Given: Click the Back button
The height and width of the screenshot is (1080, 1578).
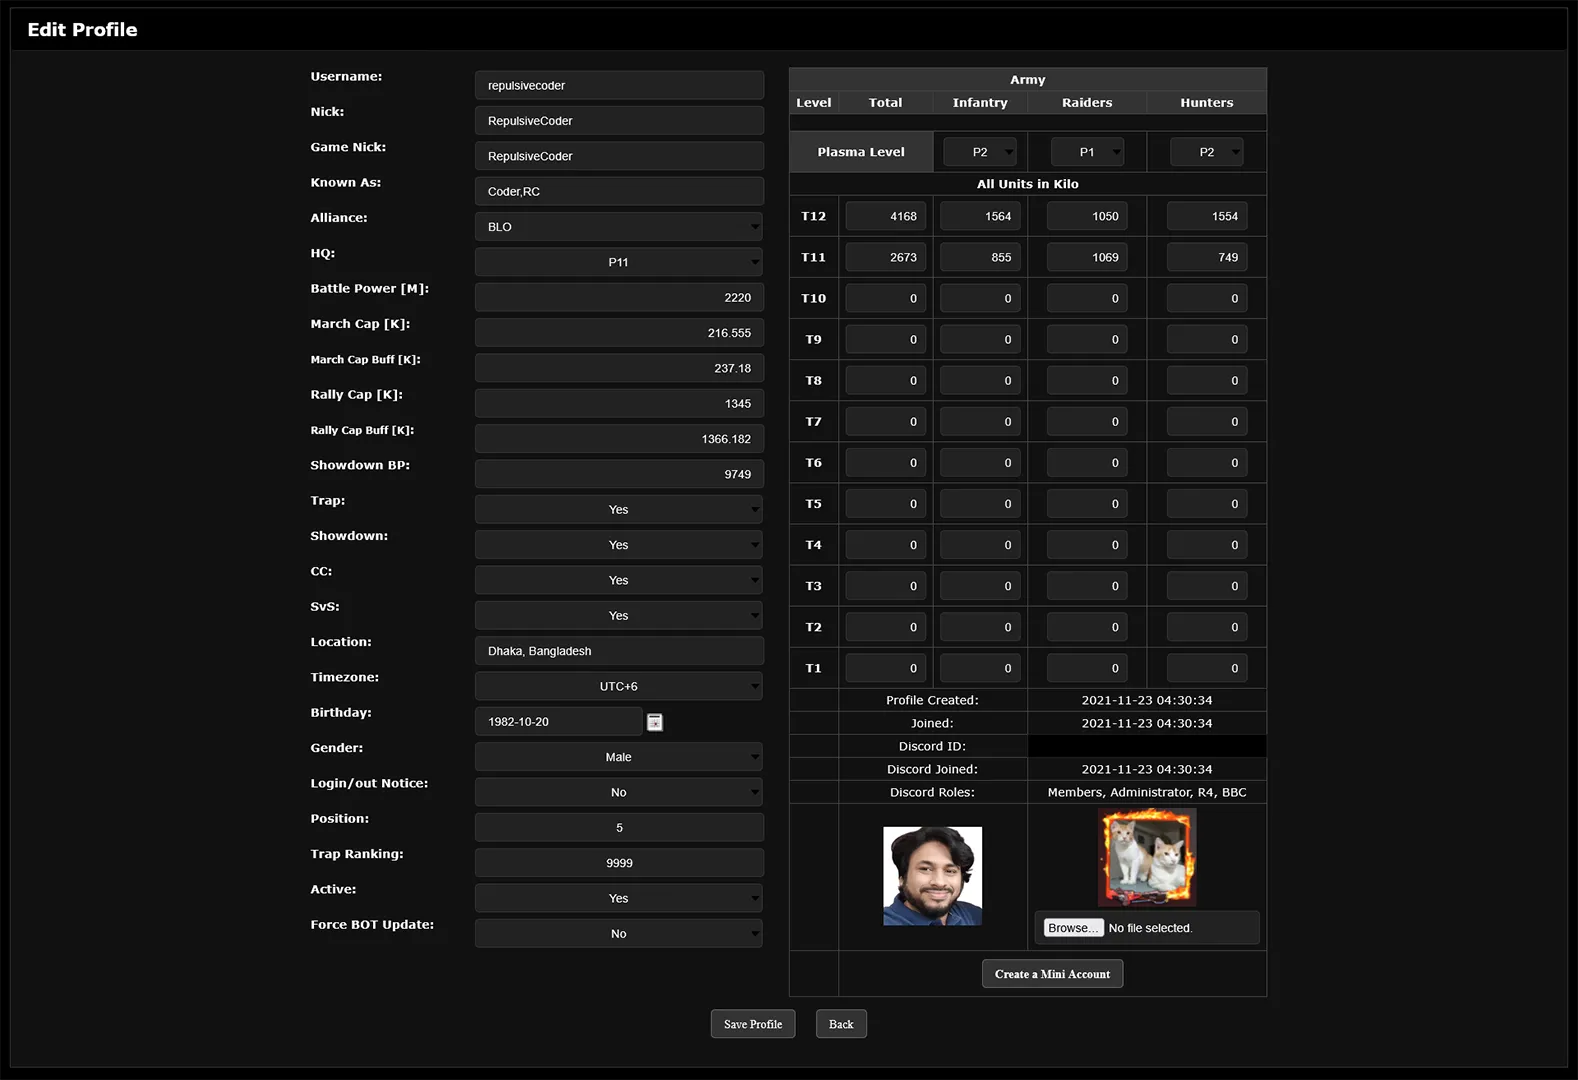Looking at the screenshot, I should (x=840, y=1024).
